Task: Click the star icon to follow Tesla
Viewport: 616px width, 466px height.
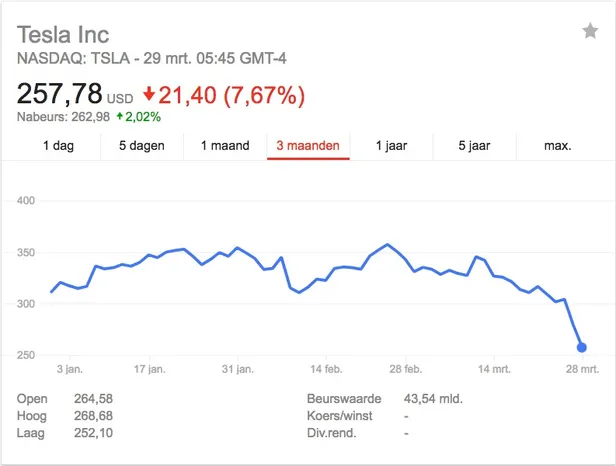Action: coord(590,31)
